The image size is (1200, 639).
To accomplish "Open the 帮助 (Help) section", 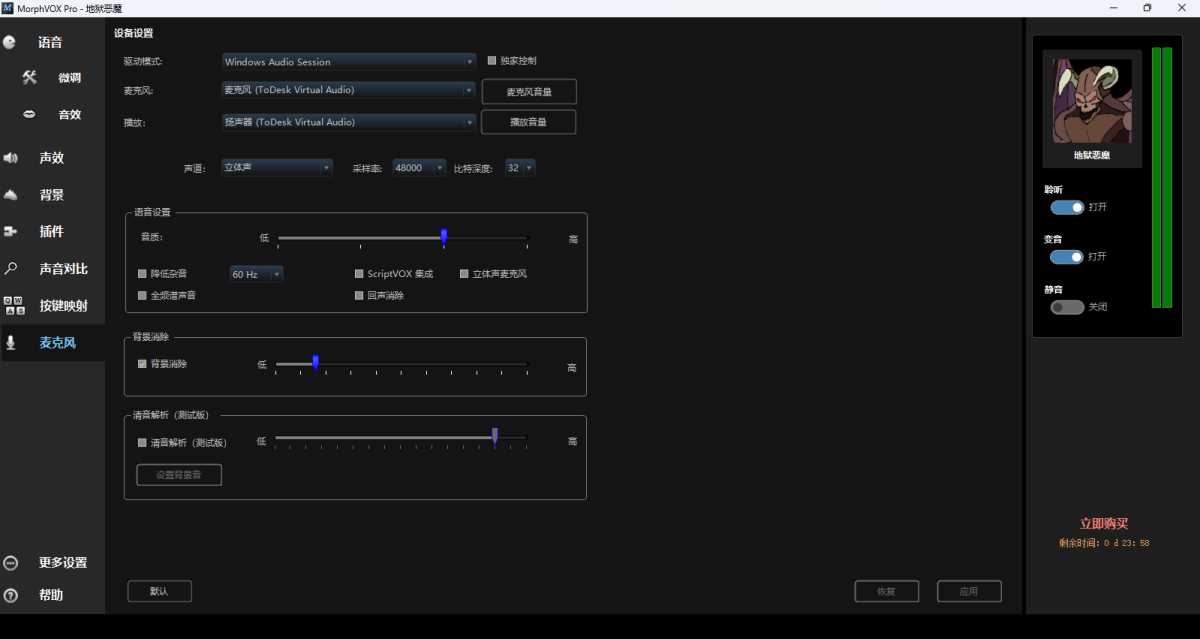I will [x=51, y=594].
